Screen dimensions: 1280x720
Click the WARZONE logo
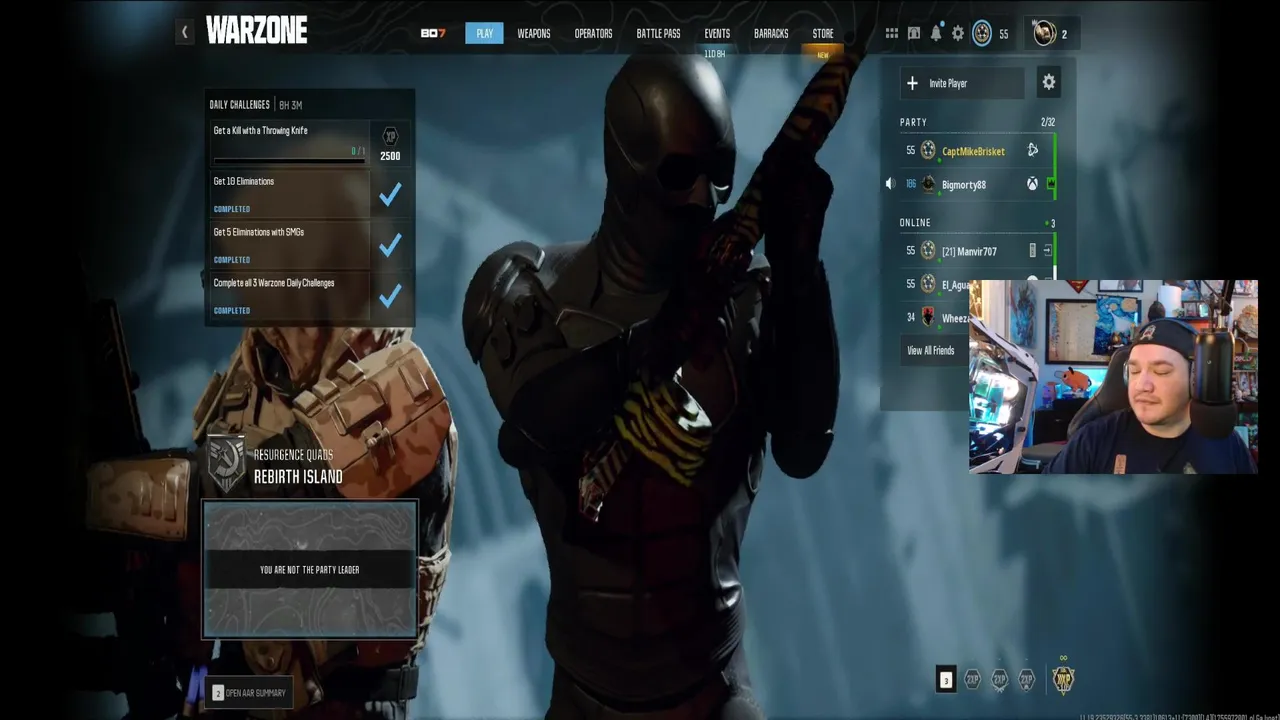click(x=257, y=31)
